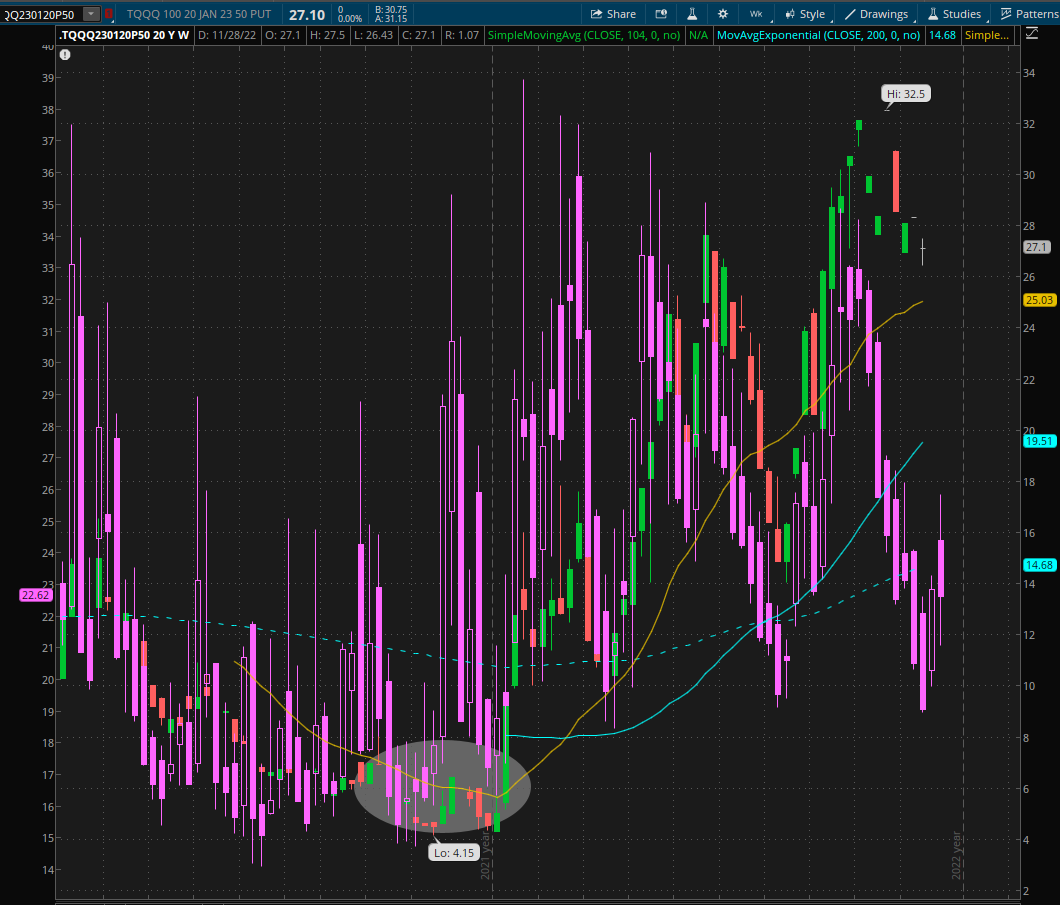
Task: Click the truncated yellow Simple... study label
Action: (986, 35)
